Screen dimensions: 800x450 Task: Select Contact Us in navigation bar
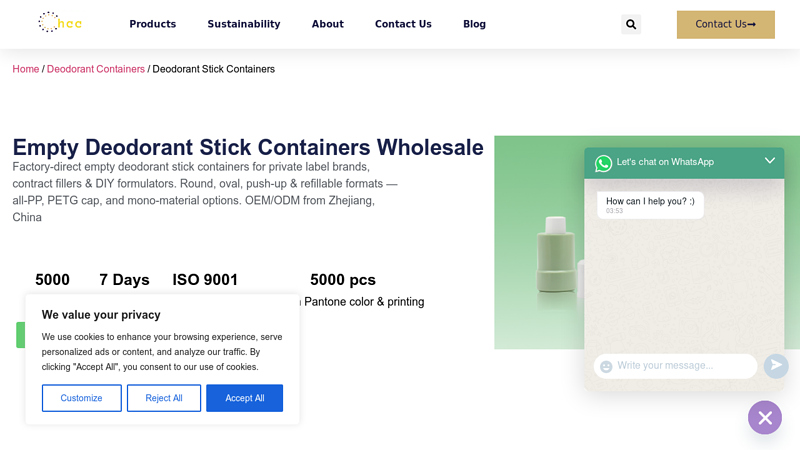pyautogui.click(x=403, y=24)
